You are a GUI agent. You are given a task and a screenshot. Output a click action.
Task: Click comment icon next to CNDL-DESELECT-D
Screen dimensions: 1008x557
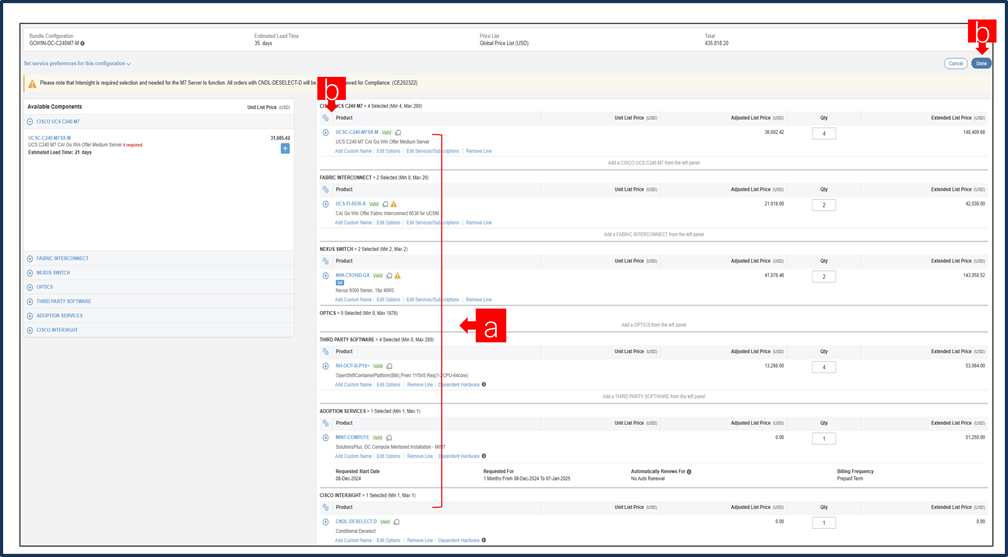click(397, 522)
